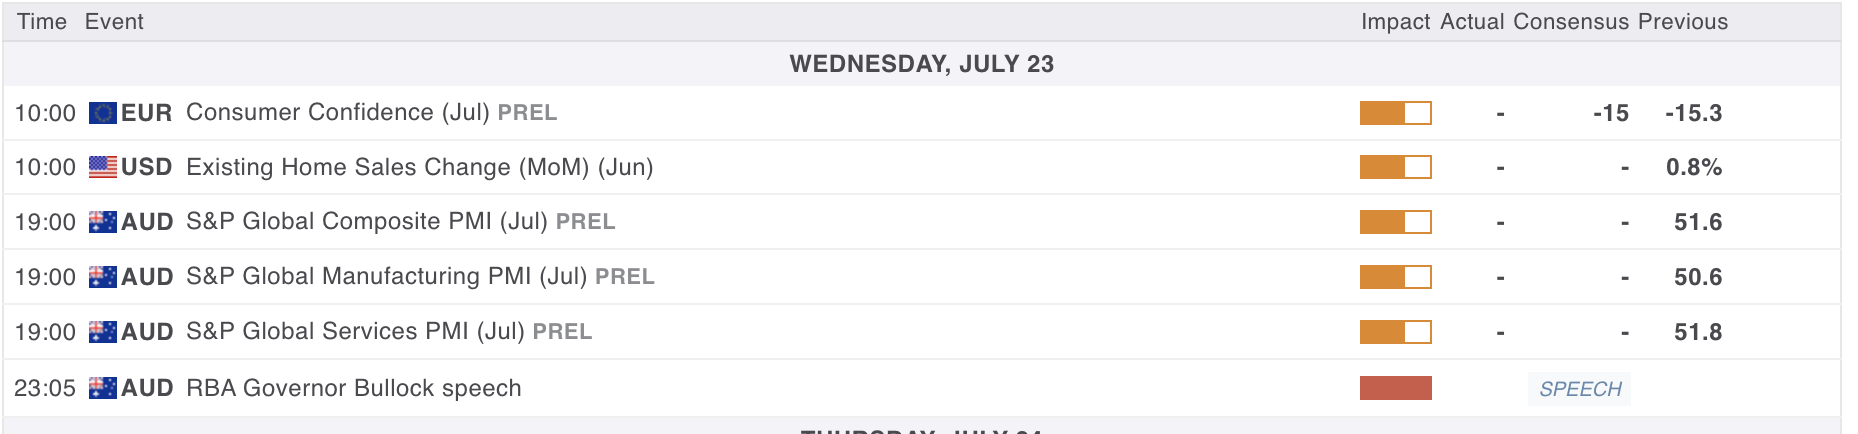The height and width of the screenshot is (434, 1858).
Task: Click the AUD flag beside Composite PMI
Action: click(103, 222)
